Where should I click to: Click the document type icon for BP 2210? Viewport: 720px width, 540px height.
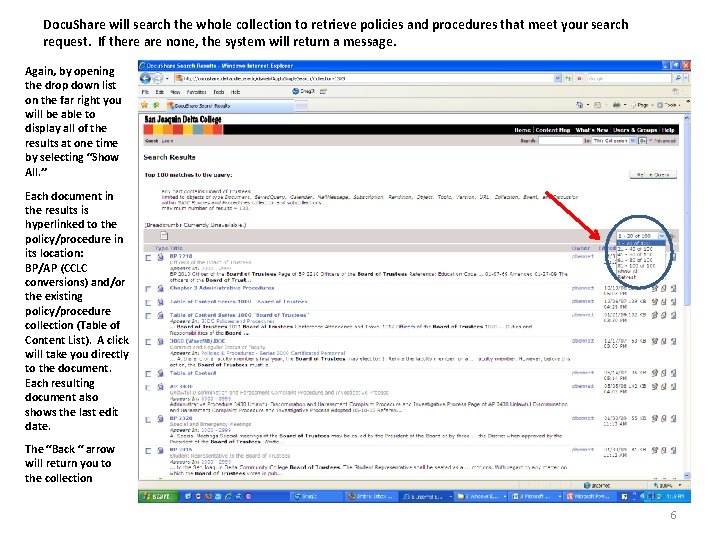tap(160, 257)
